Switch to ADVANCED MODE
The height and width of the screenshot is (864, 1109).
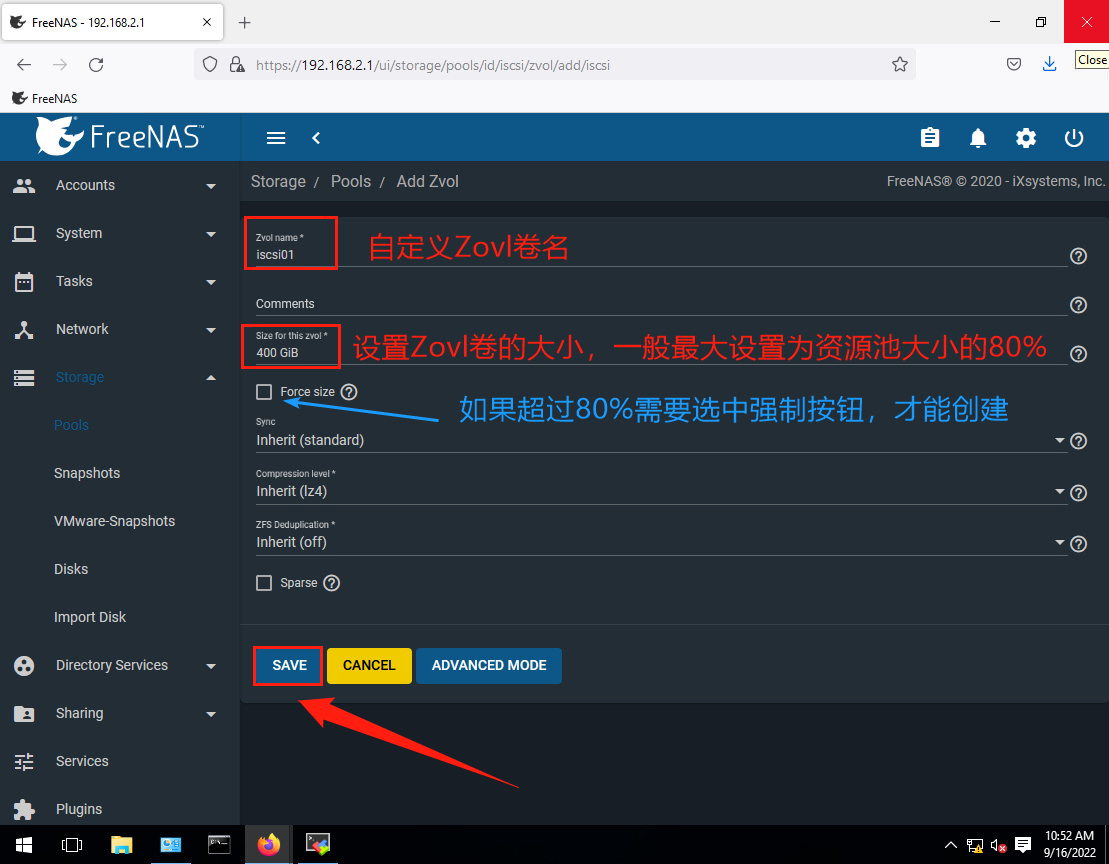[x=489, y=665]
